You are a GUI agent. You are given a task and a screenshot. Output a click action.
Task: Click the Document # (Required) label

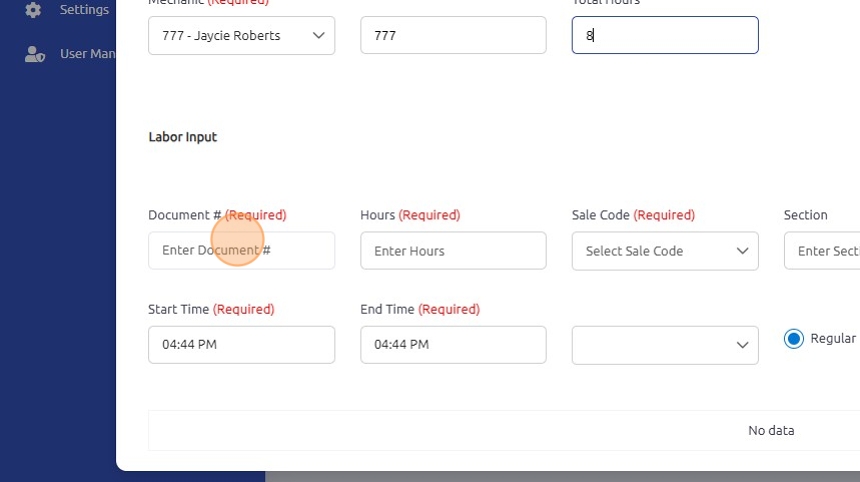pos(217,215)
